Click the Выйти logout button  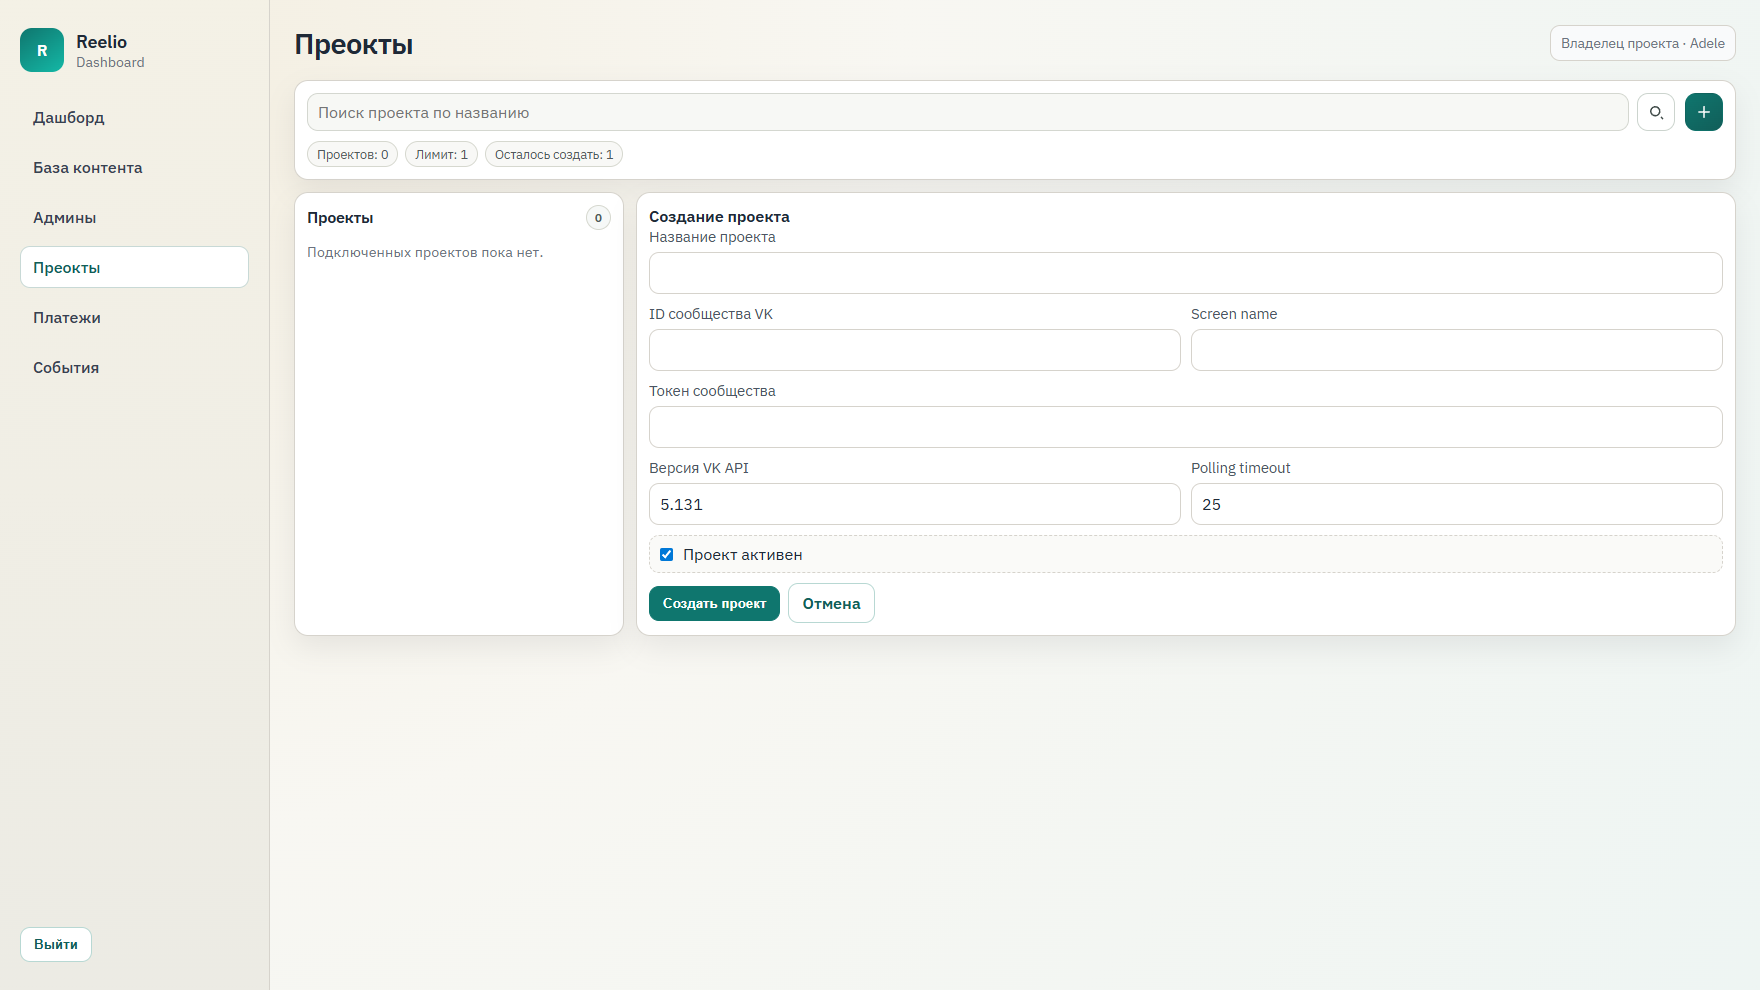coord(56,944)
